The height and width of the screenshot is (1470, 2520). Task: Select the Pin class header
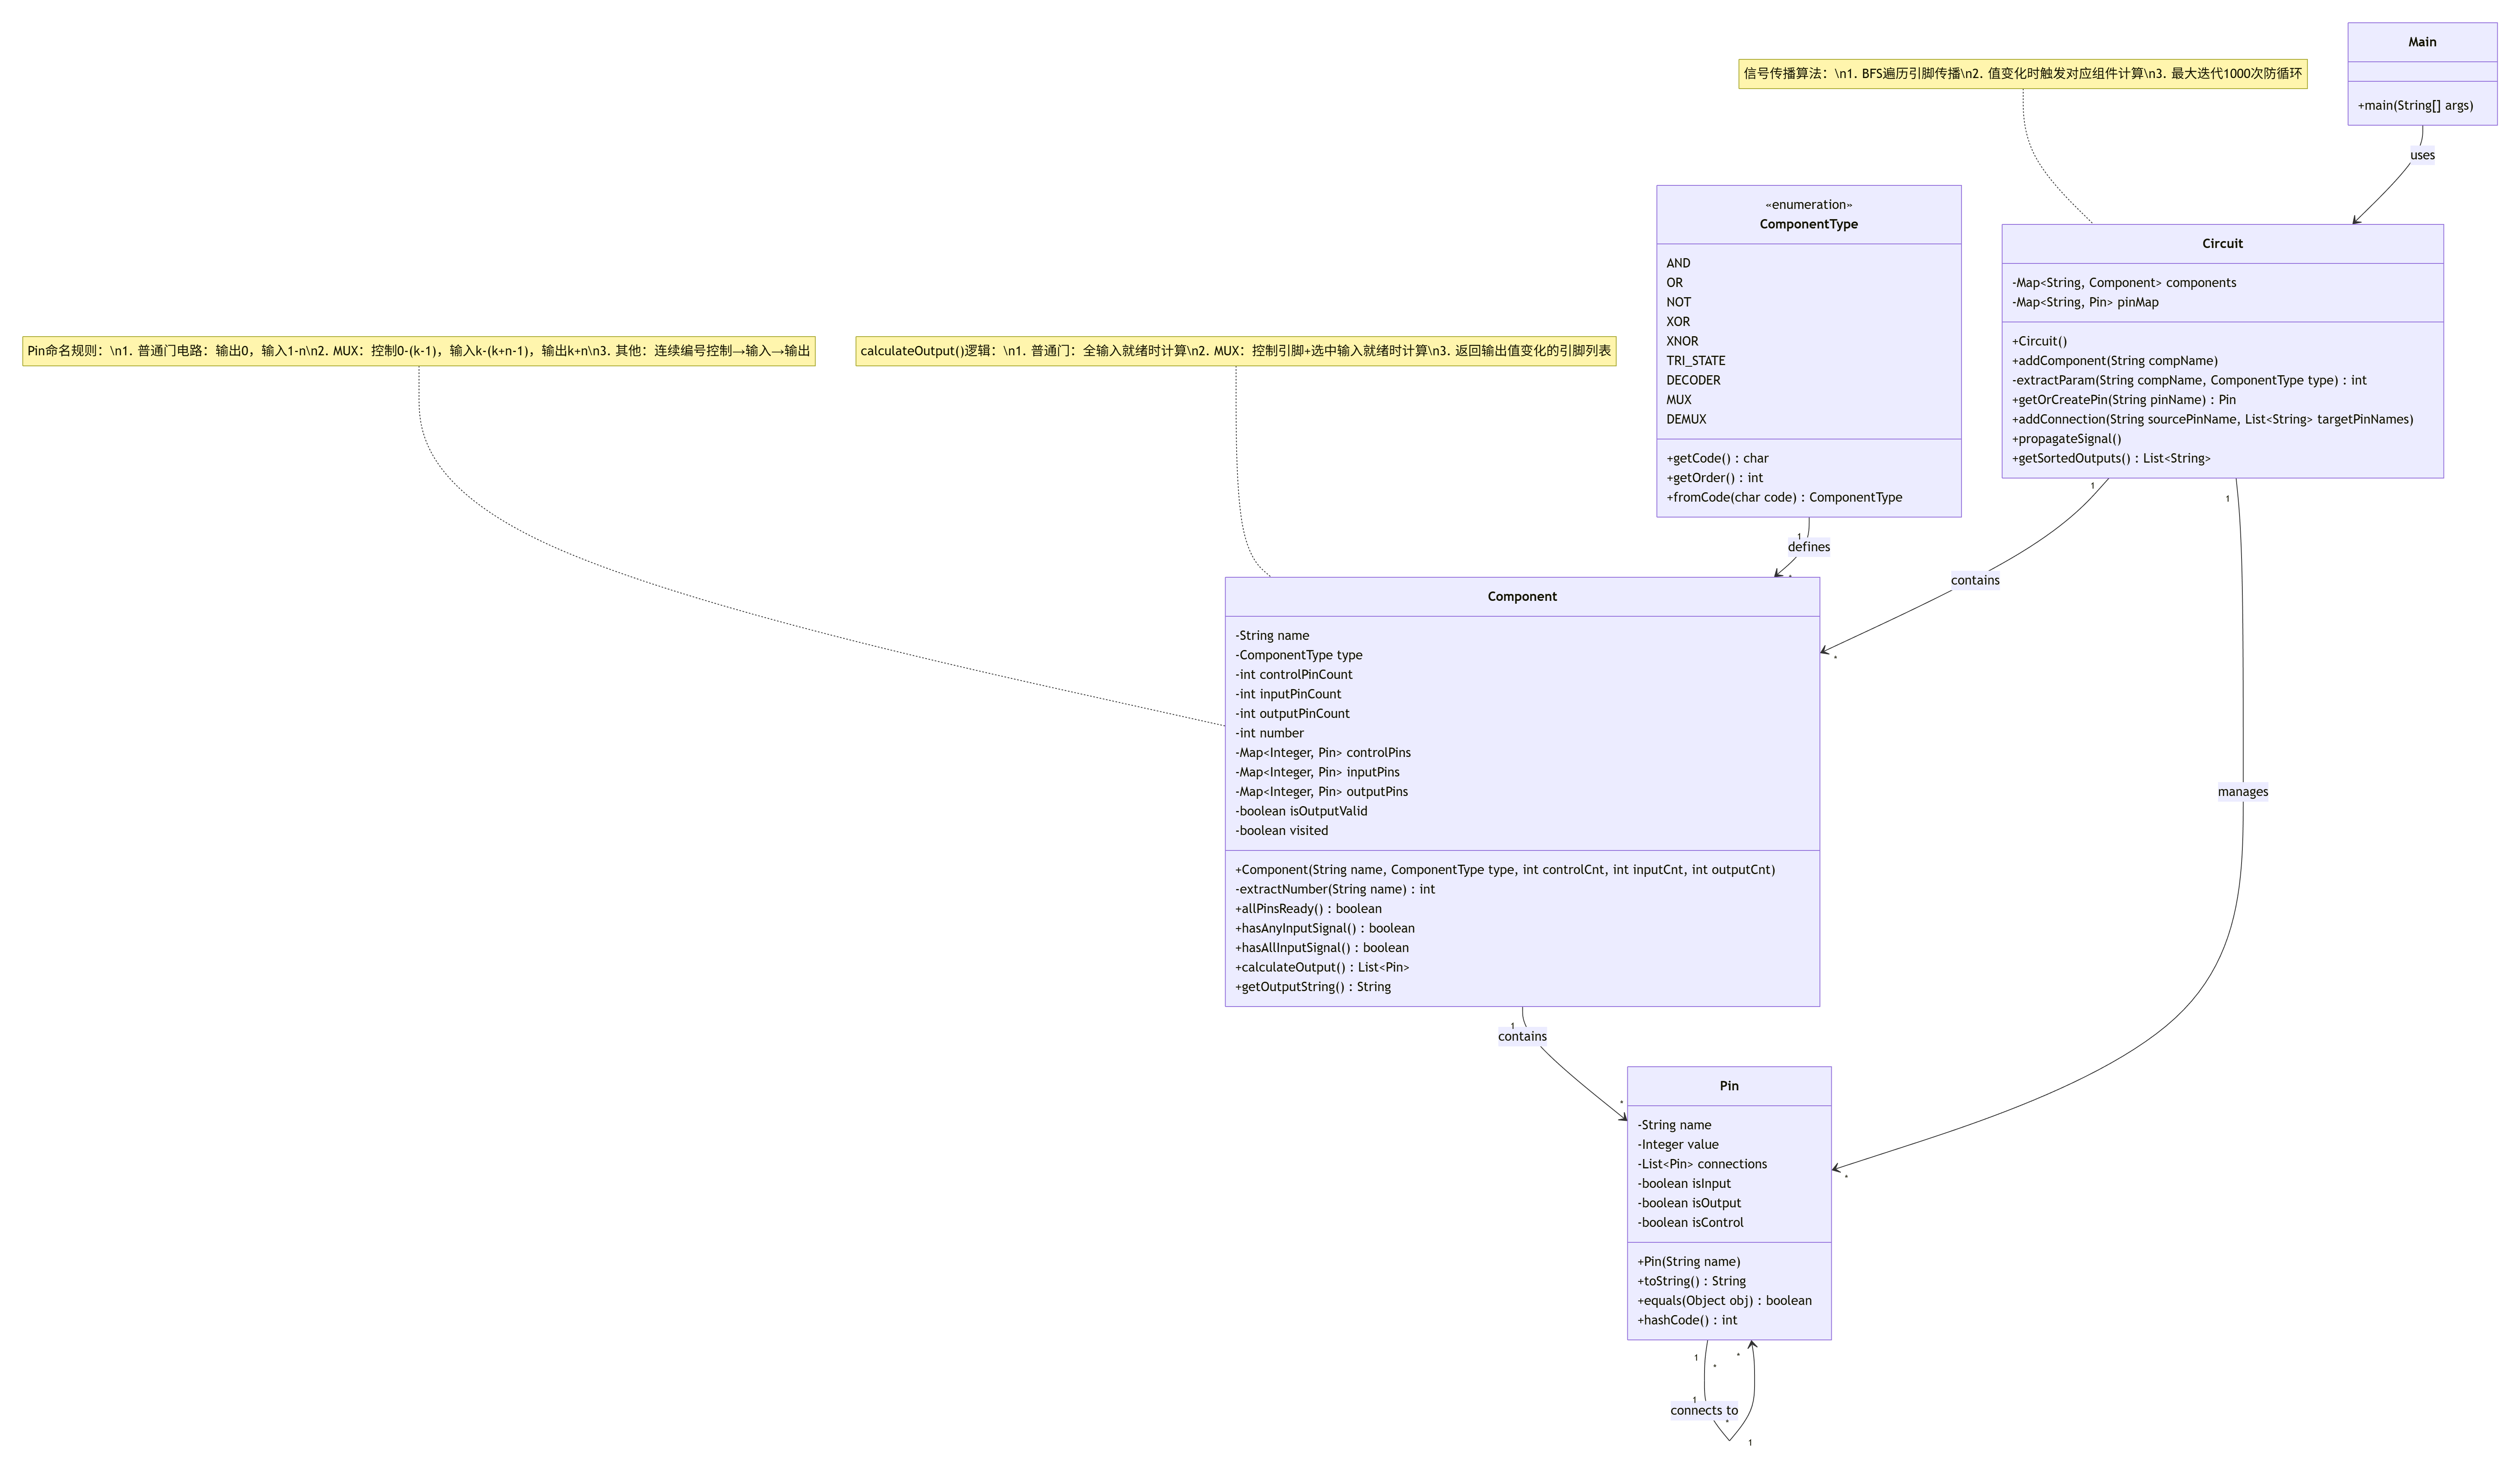(1728, 1086)
